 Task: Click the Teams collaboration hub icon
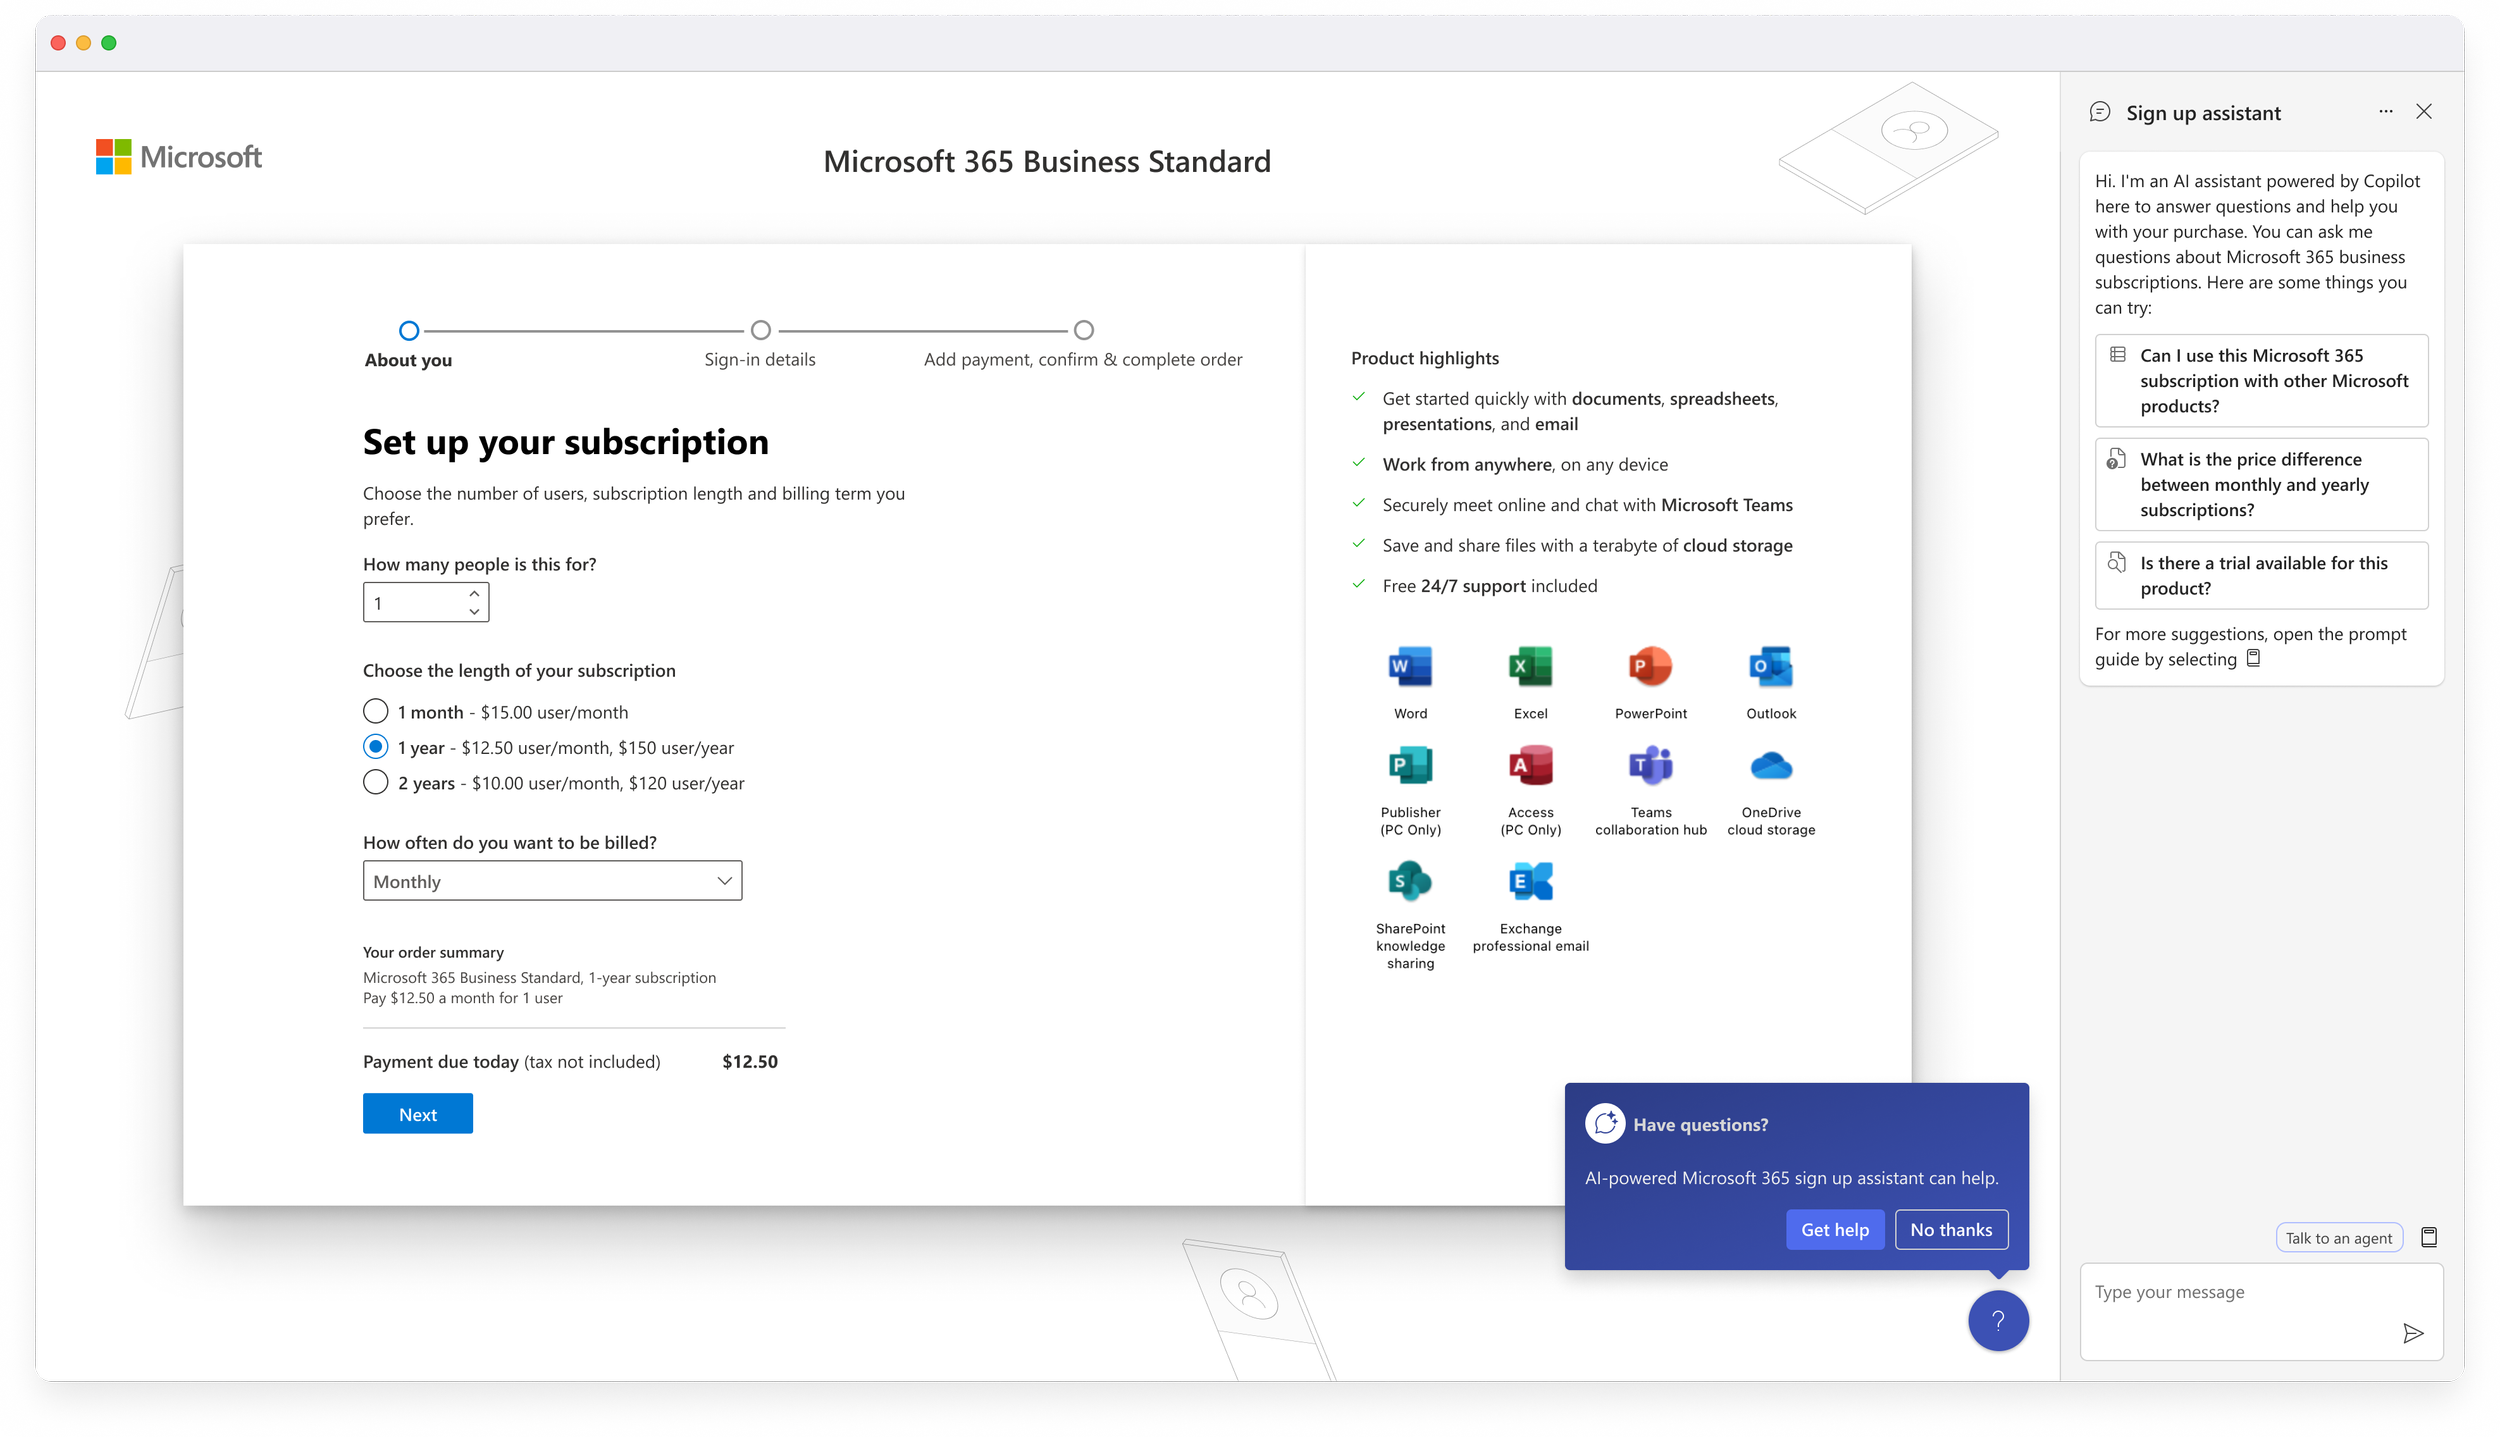coord(1650,766)
